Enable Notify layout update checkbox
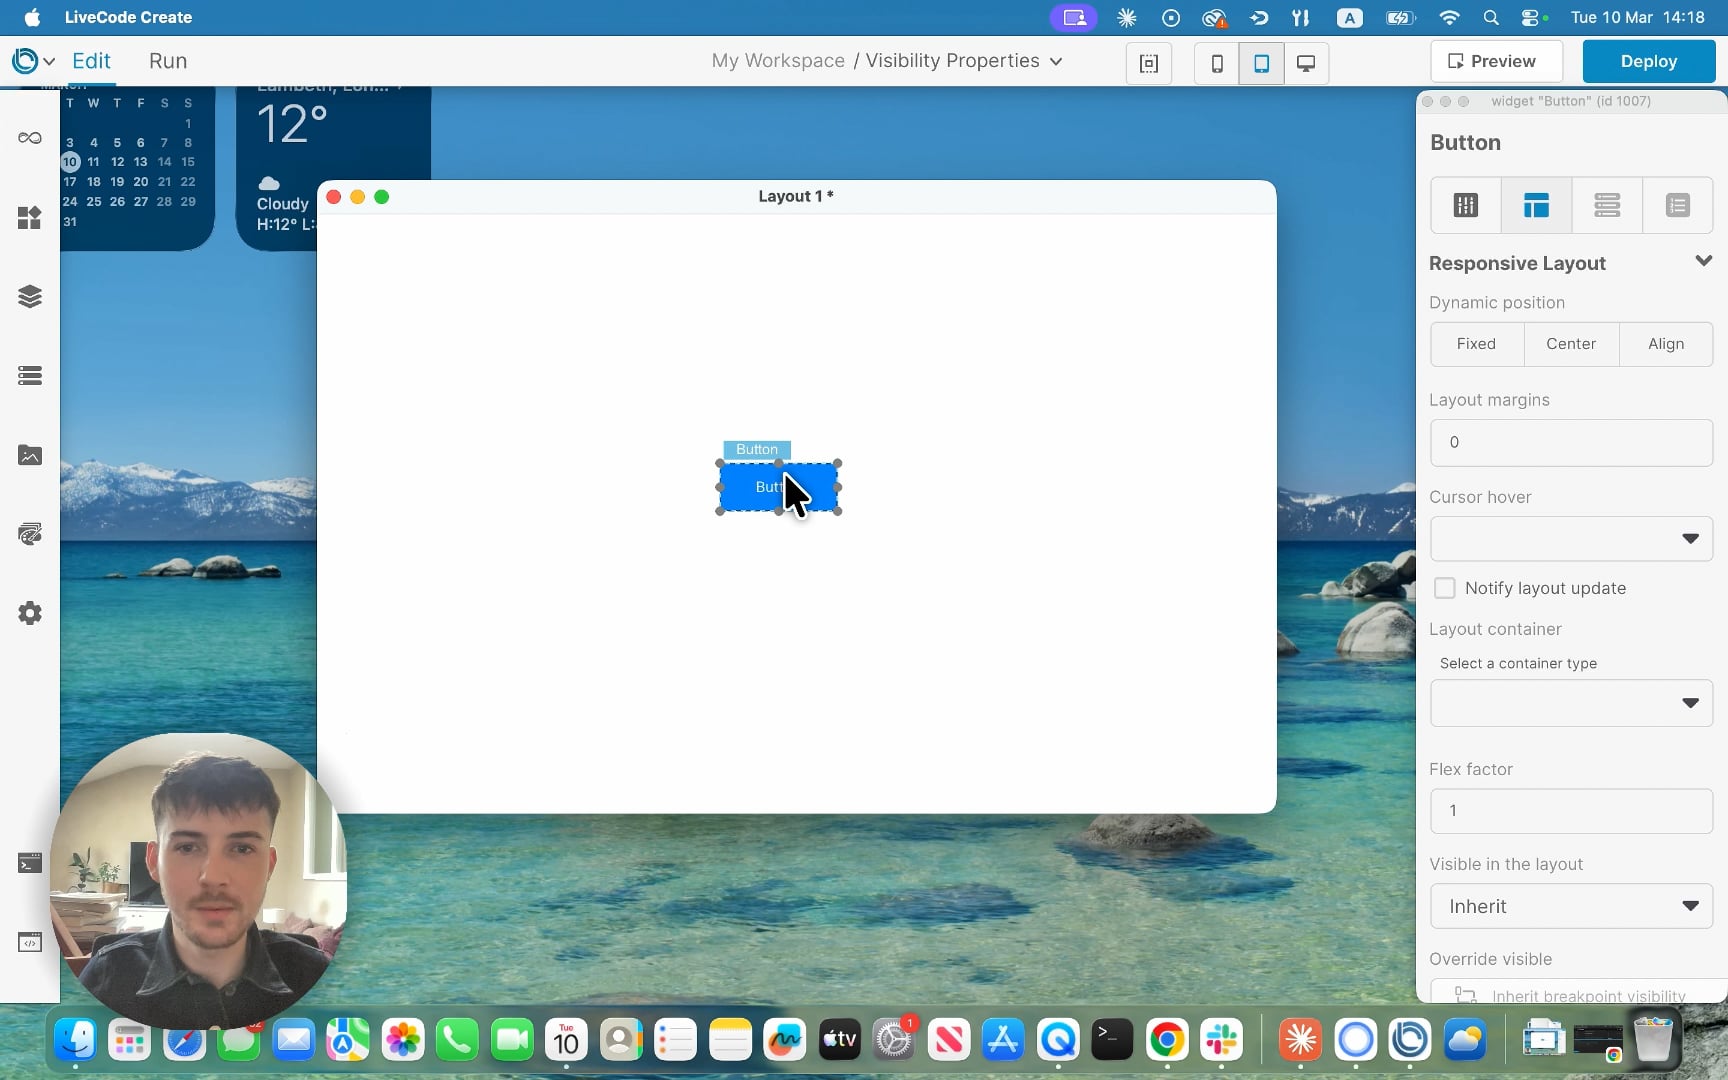1728x1080 pixels. (x=1444, y=588)
